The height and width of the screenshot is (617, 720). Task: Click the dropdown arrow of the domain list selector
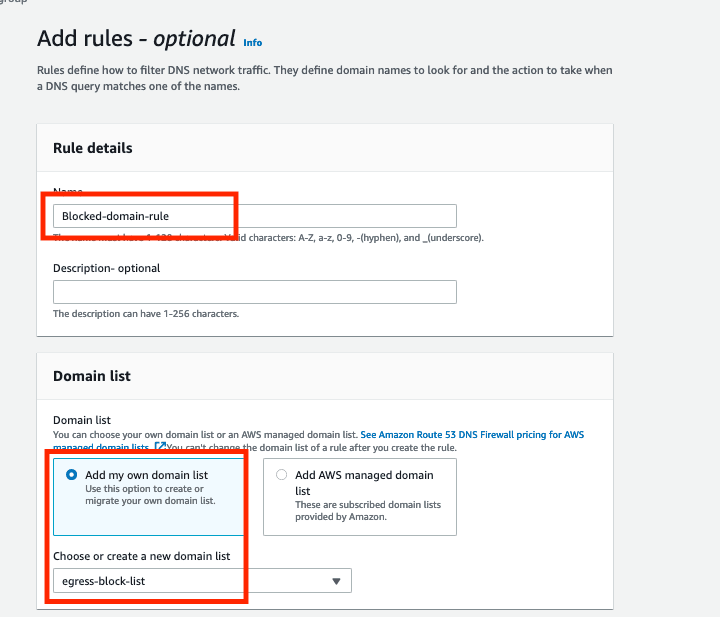tap(336, 581)
